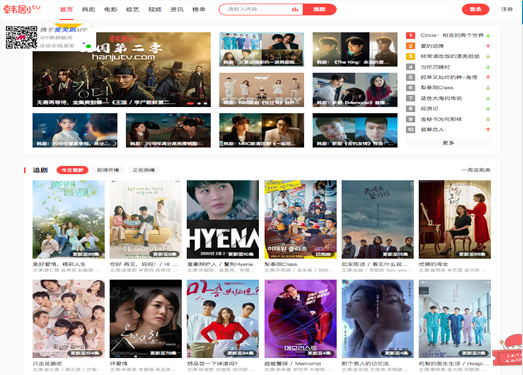Open rank 6 梨泰院Class in the ranking list
Screen dimensions: 523x375
pyautogui.click(x=437, y=88)
